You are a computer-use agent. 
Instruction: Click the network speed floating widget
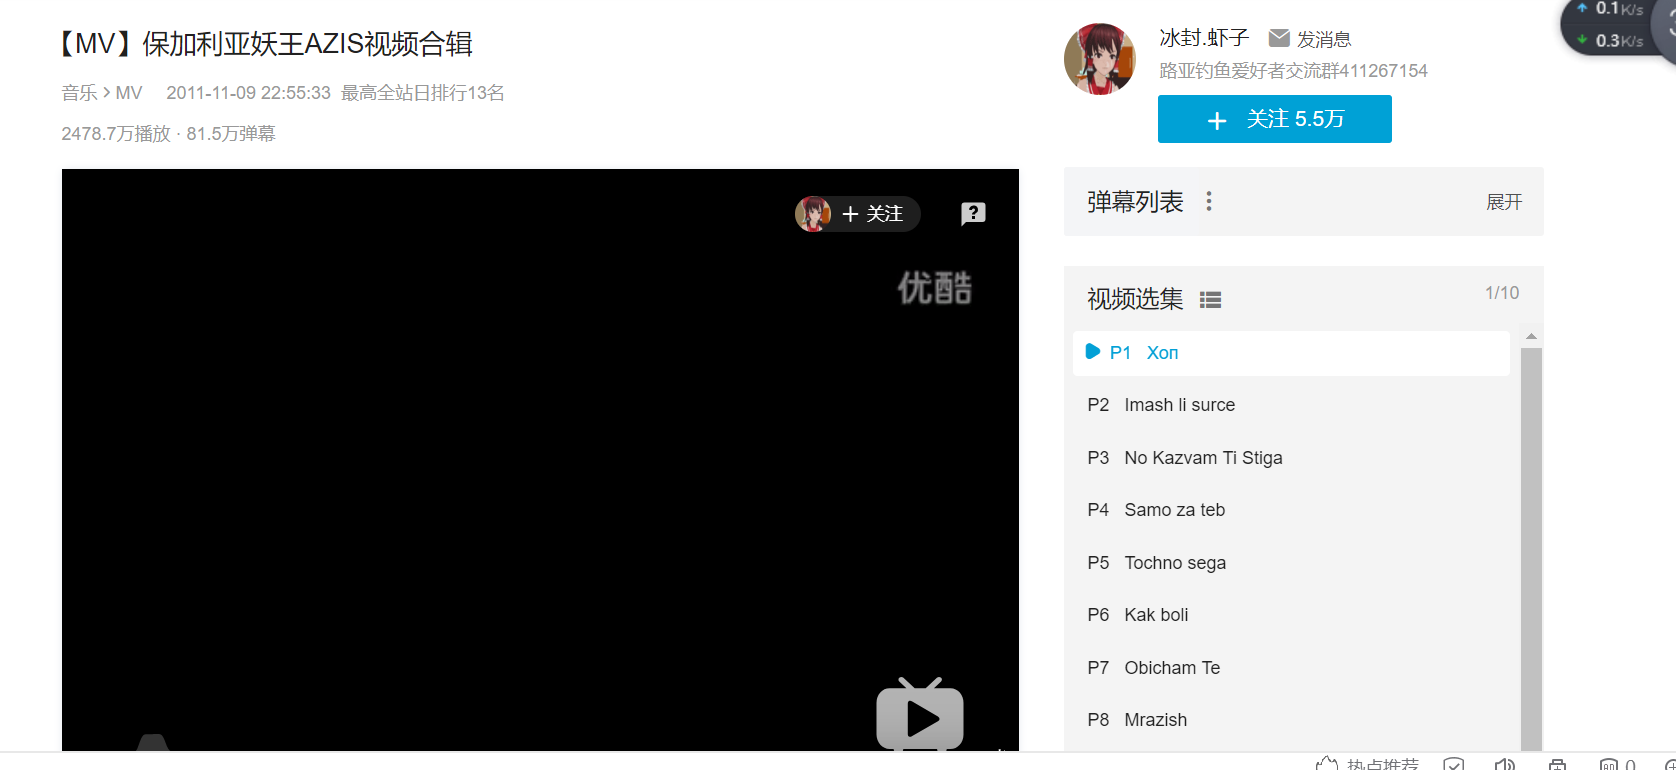1620,27
